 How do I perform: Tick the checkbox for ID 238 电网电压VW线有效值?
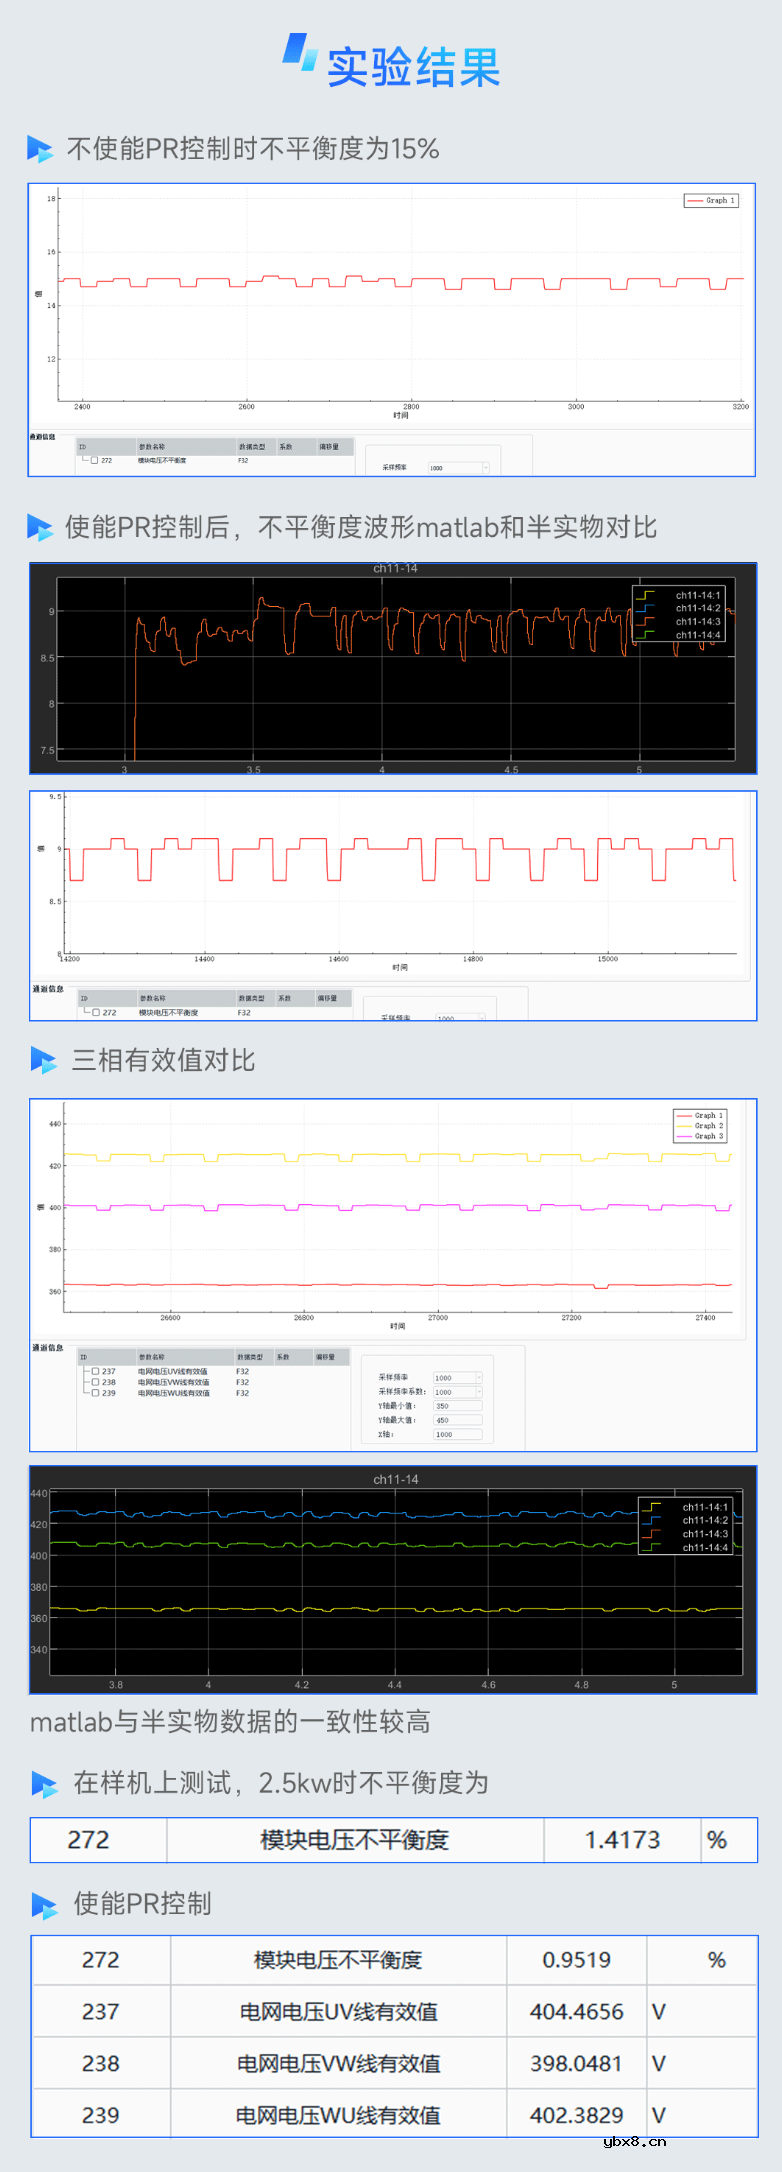click(x=95, y=1382)
